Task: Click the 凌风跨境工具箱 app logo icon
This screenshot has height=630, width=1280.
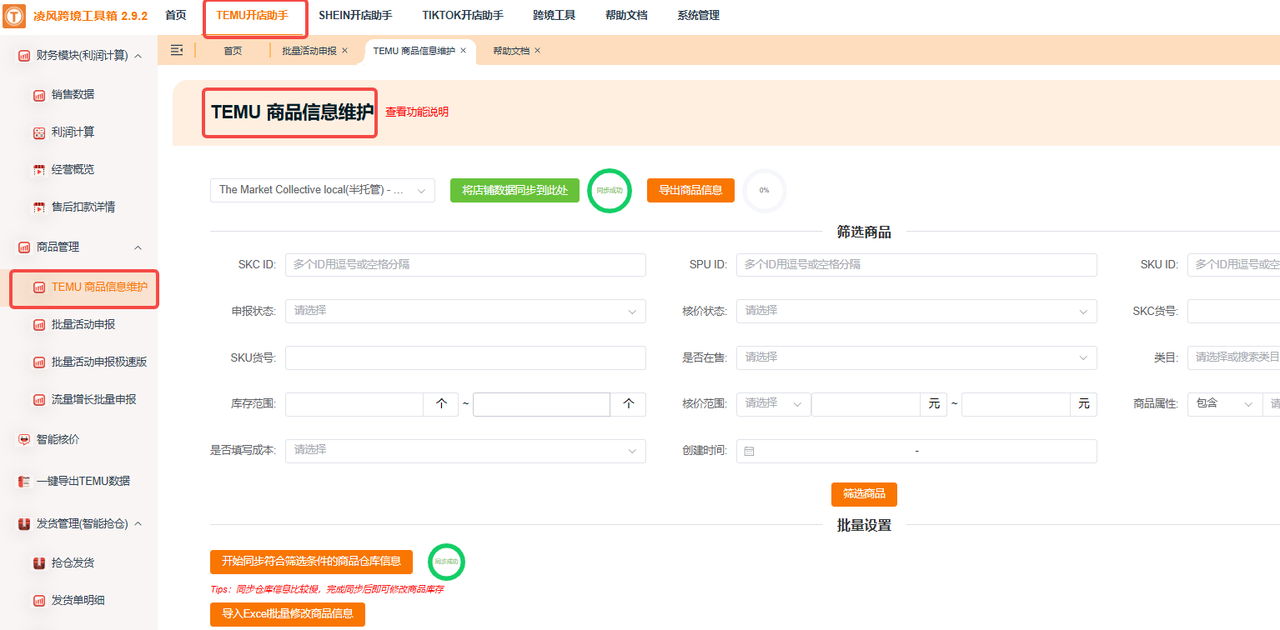Action: click(14, 15)
